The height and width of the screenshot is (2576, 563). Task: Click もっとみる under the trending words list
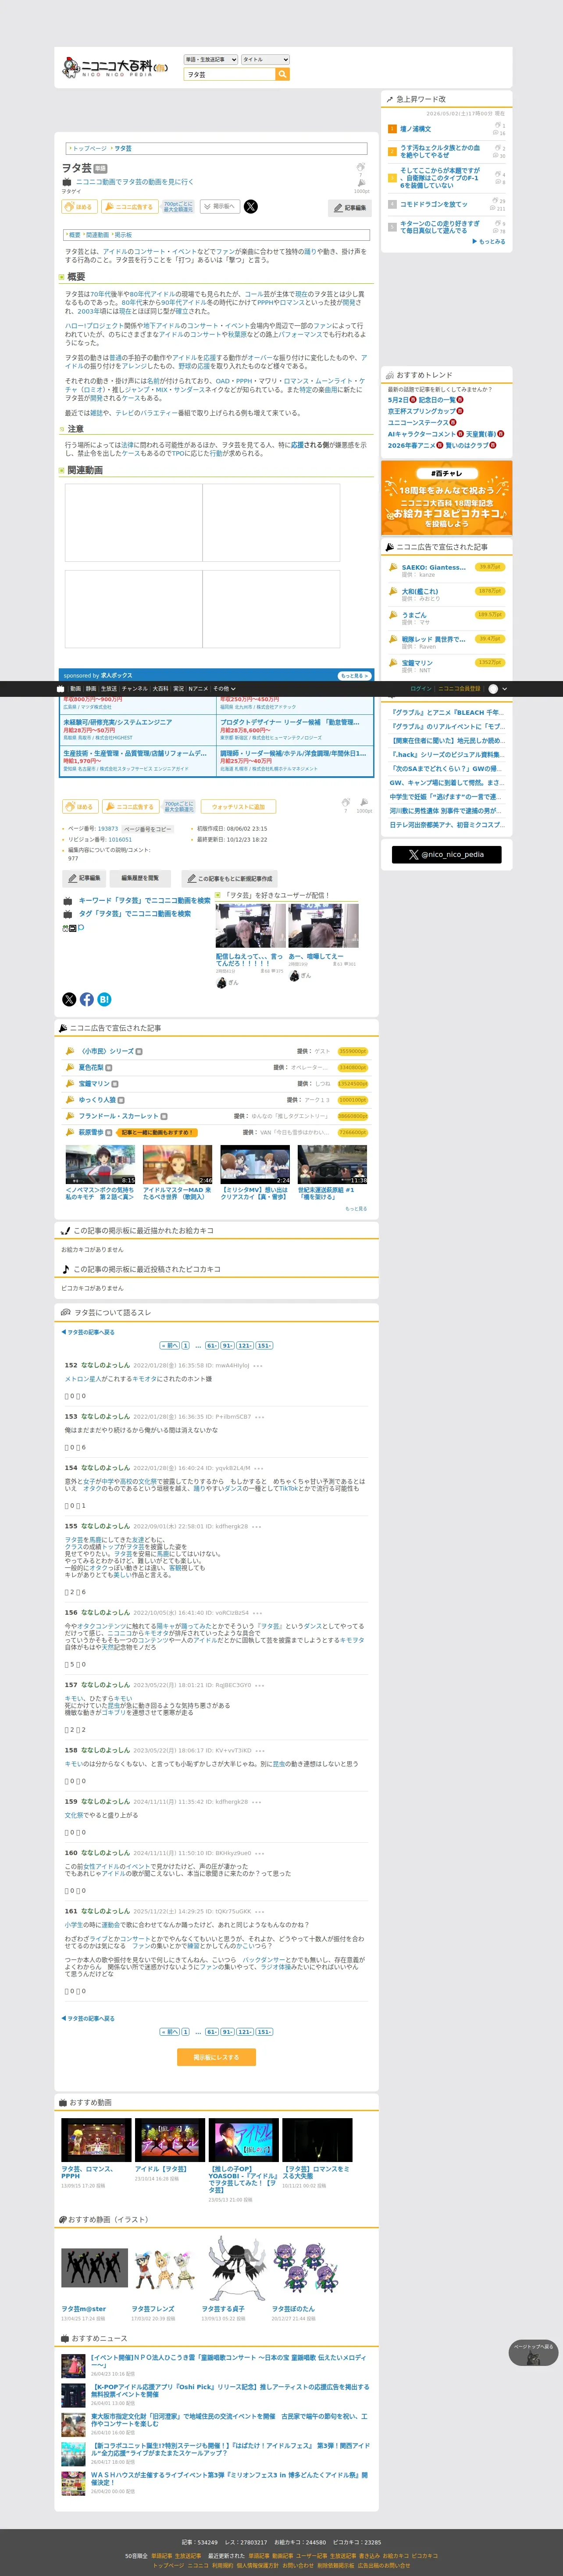point(489,241)
